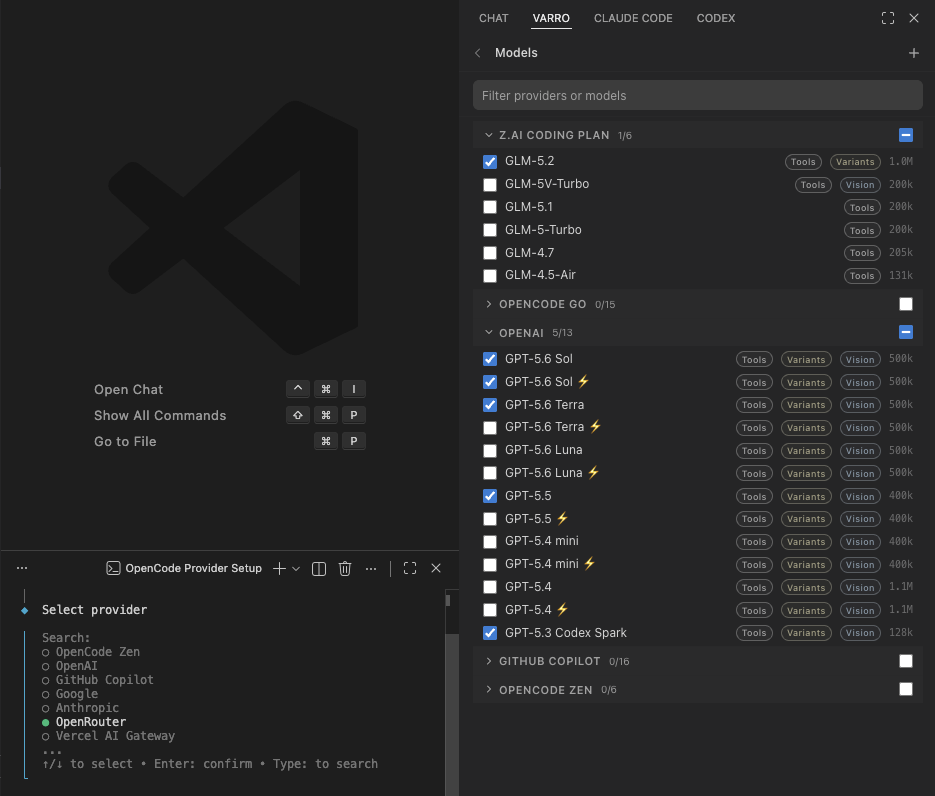
Task: Disable the GPT-5.6 Sol model checkbox
Action: [490, 360]
